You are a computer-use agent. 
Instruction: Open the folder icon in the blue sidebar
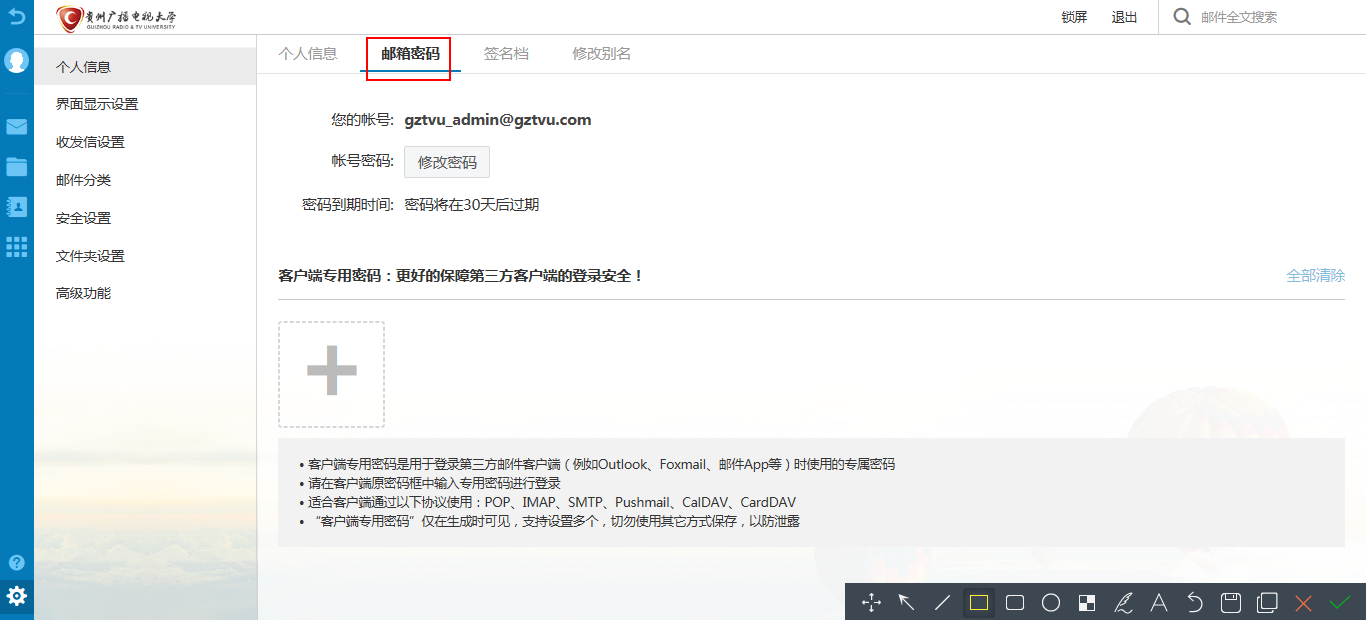(x=16, y=166)
